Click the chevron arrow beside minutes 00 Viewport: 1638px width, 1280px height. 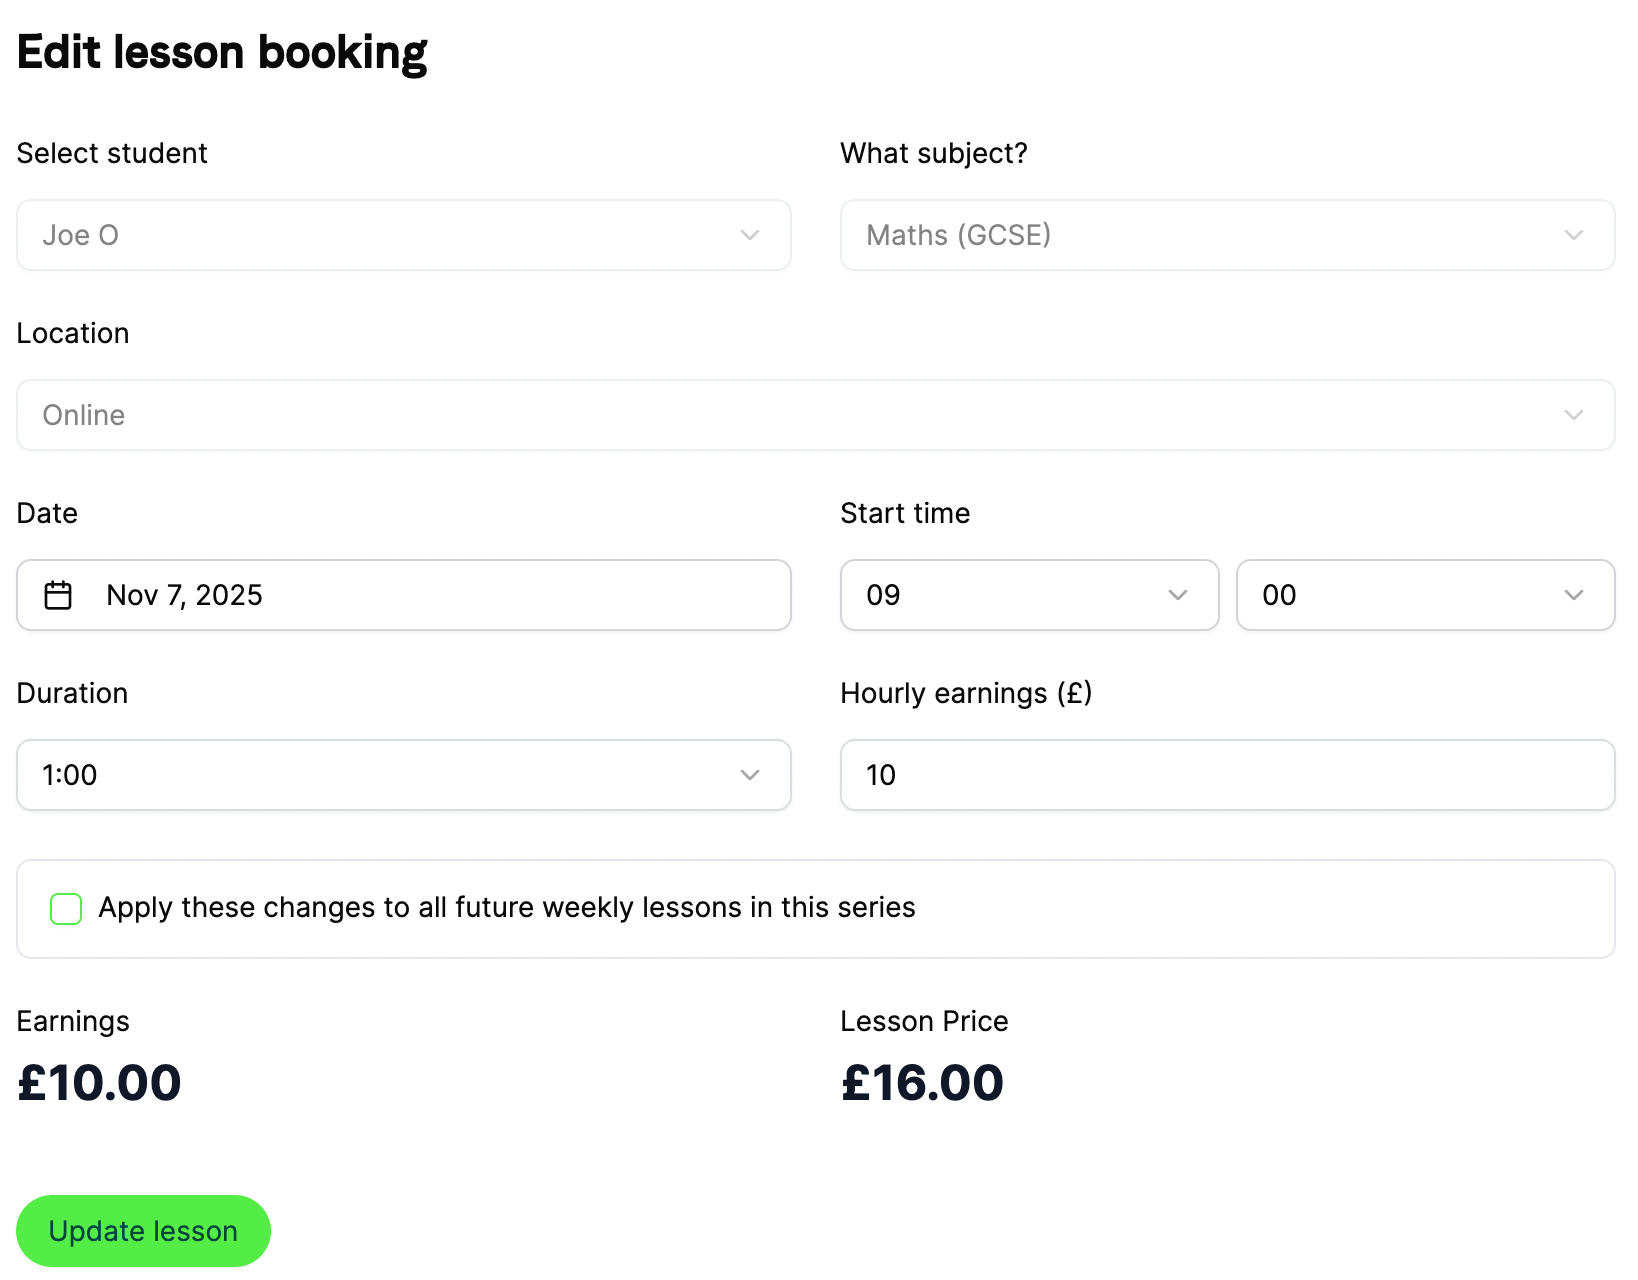pyautogui.click(x=1574, y=595)
